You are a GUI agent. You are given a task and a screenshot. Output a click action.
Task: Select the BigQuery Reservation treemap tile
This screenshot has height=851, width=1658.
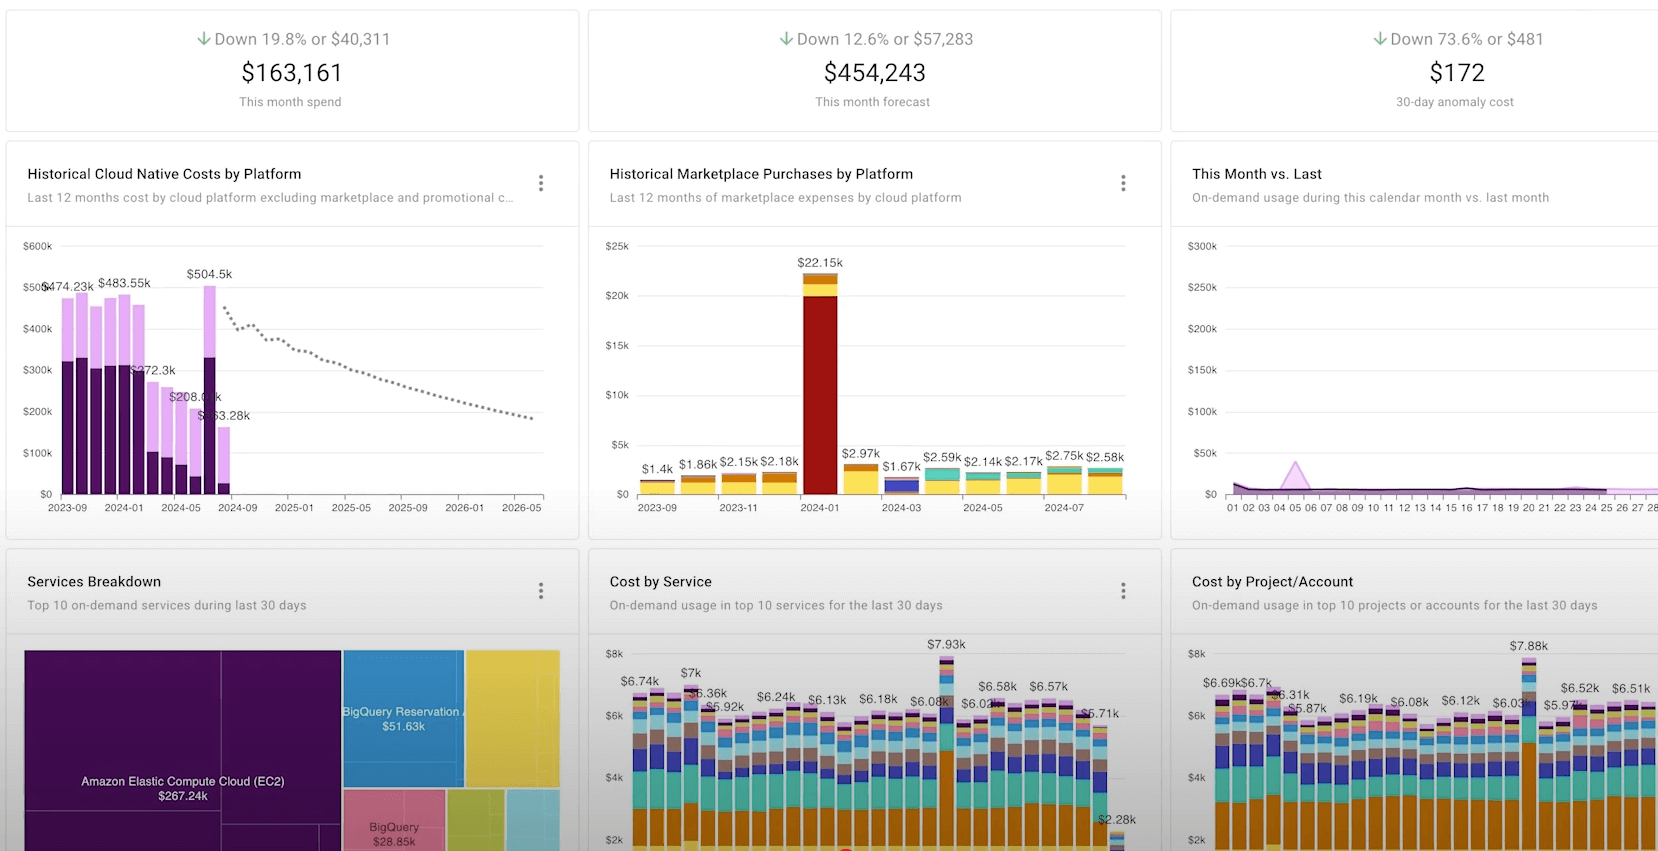coord(403,719)
